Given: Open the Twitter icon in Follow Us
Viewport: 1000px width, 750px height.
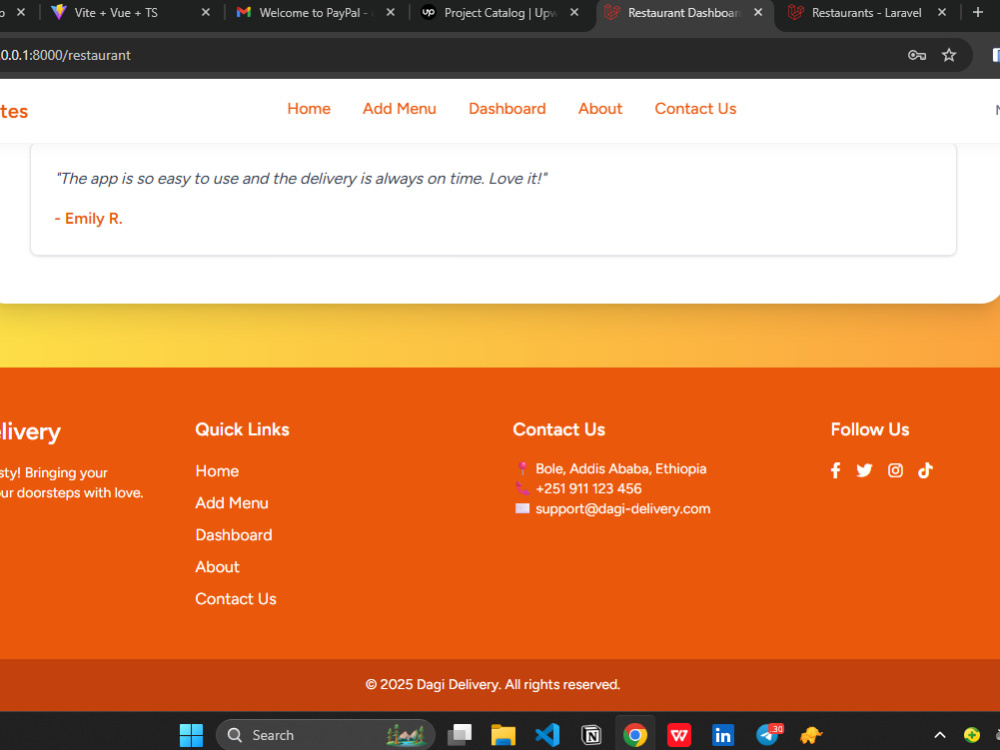Looking at the screenshot, I should click(x=864, y=471).
